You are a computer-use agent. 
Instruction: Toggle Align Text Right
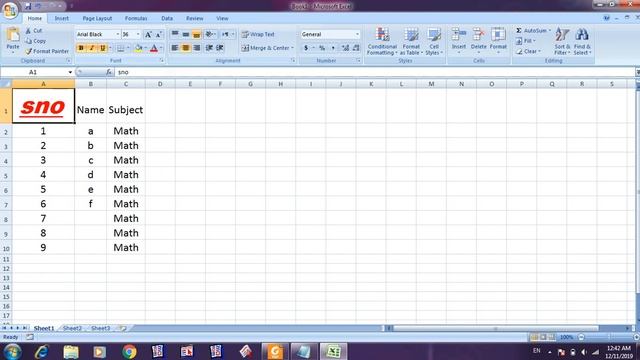tap(196, 48)
